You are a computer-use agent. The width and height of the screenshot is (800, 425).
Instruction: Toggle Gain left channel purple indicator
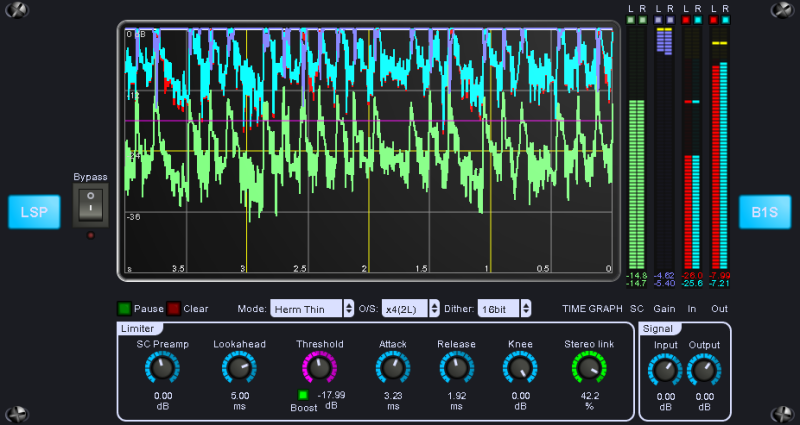(658, 20)
